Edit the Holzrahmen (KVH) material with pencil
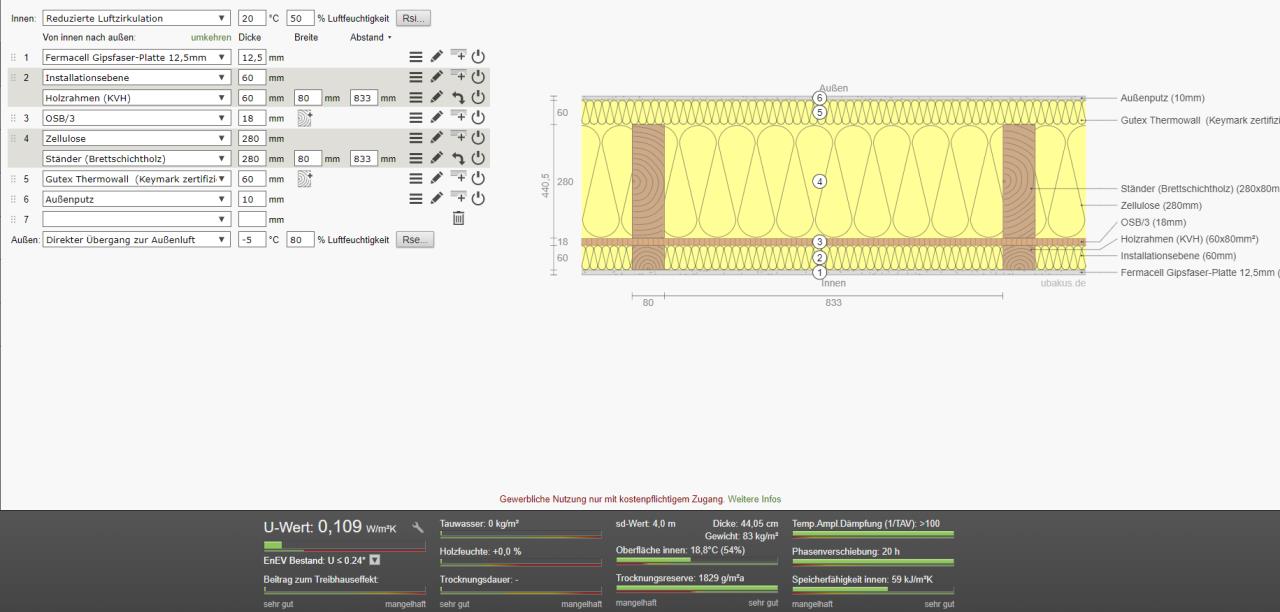 click(437, 98)
